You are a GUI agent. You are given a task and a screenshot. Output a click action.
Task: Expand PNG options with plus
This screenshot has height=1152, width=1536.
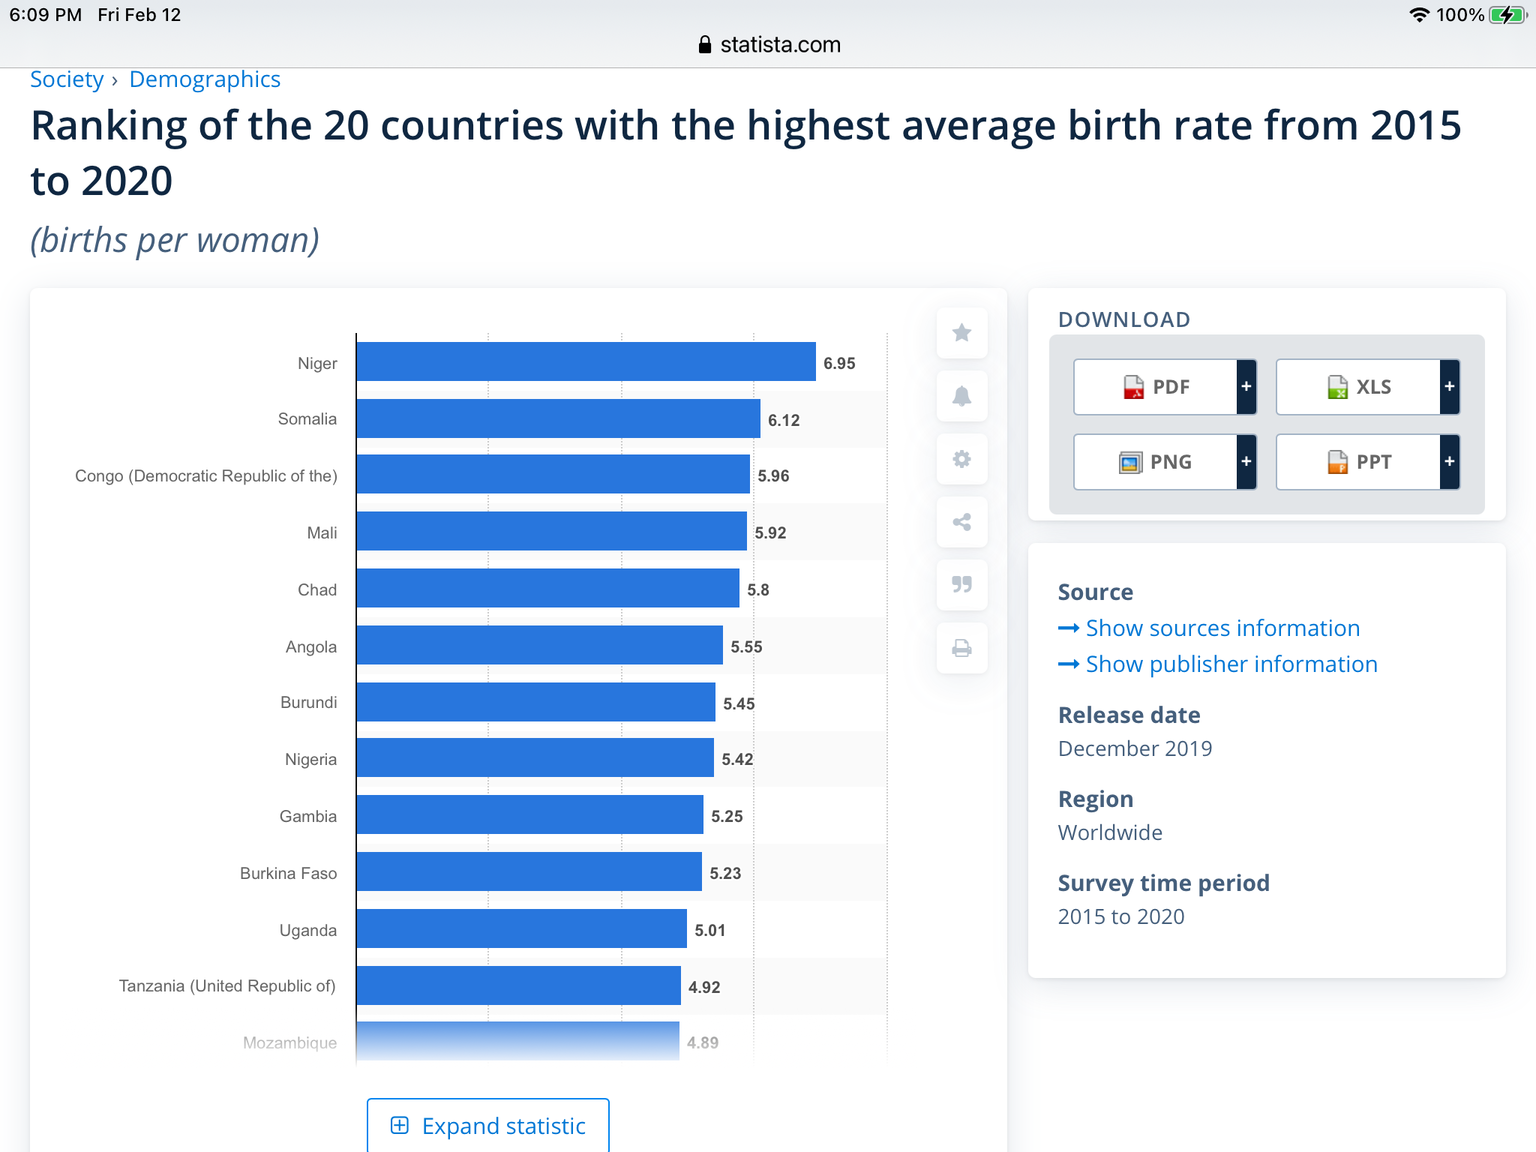click(x=1246, y=462)
